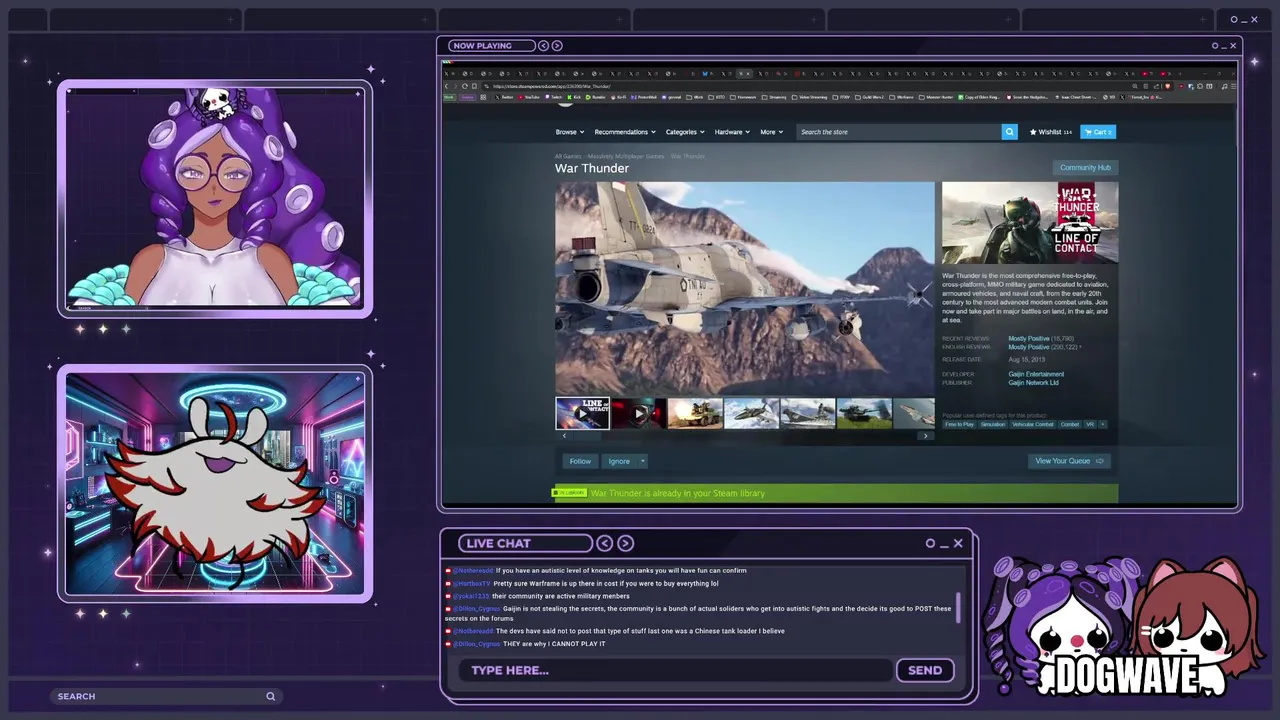Screen dimensions: 1280x720
Task: Click the Follow button
Action: pos(580,461)
